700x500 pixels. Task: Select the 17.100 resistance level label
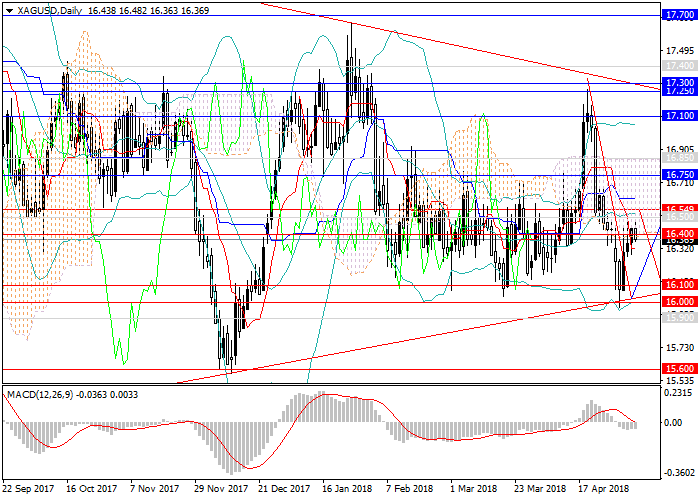679,117
